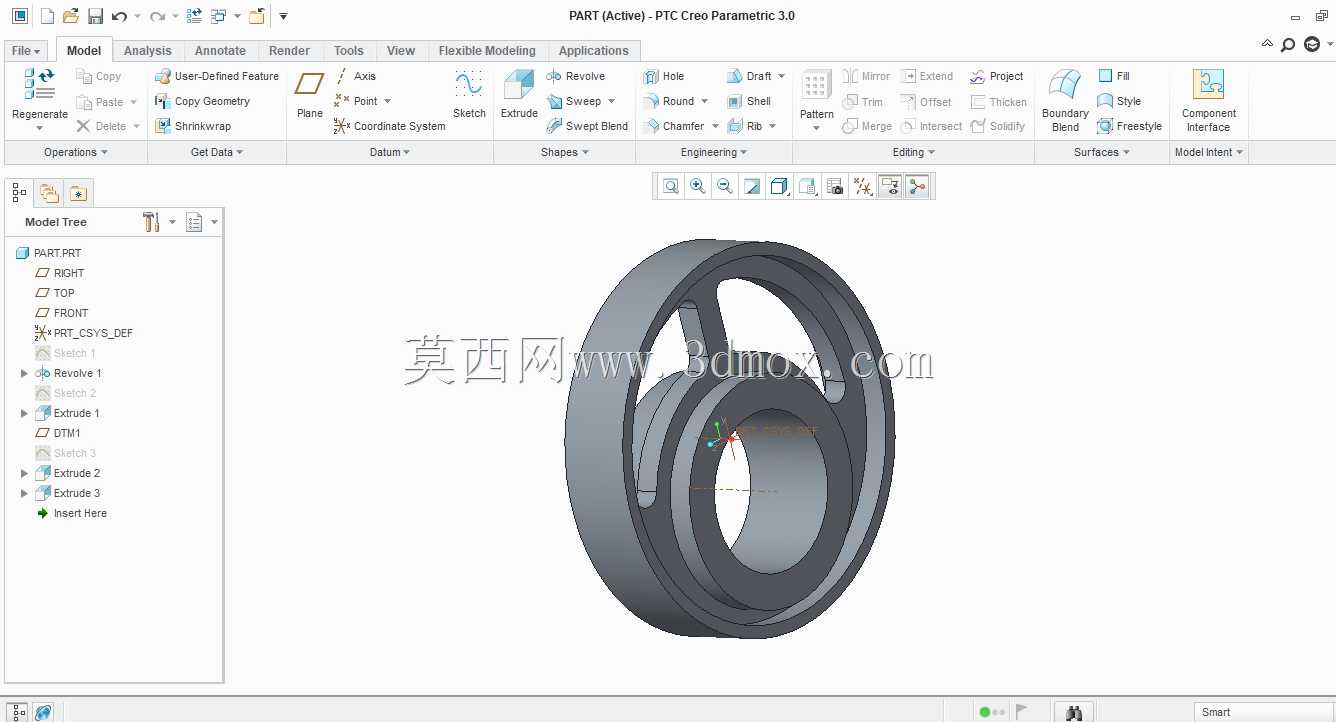
Task: Expand the Extrude 1 feature
Action: [25, 413]
